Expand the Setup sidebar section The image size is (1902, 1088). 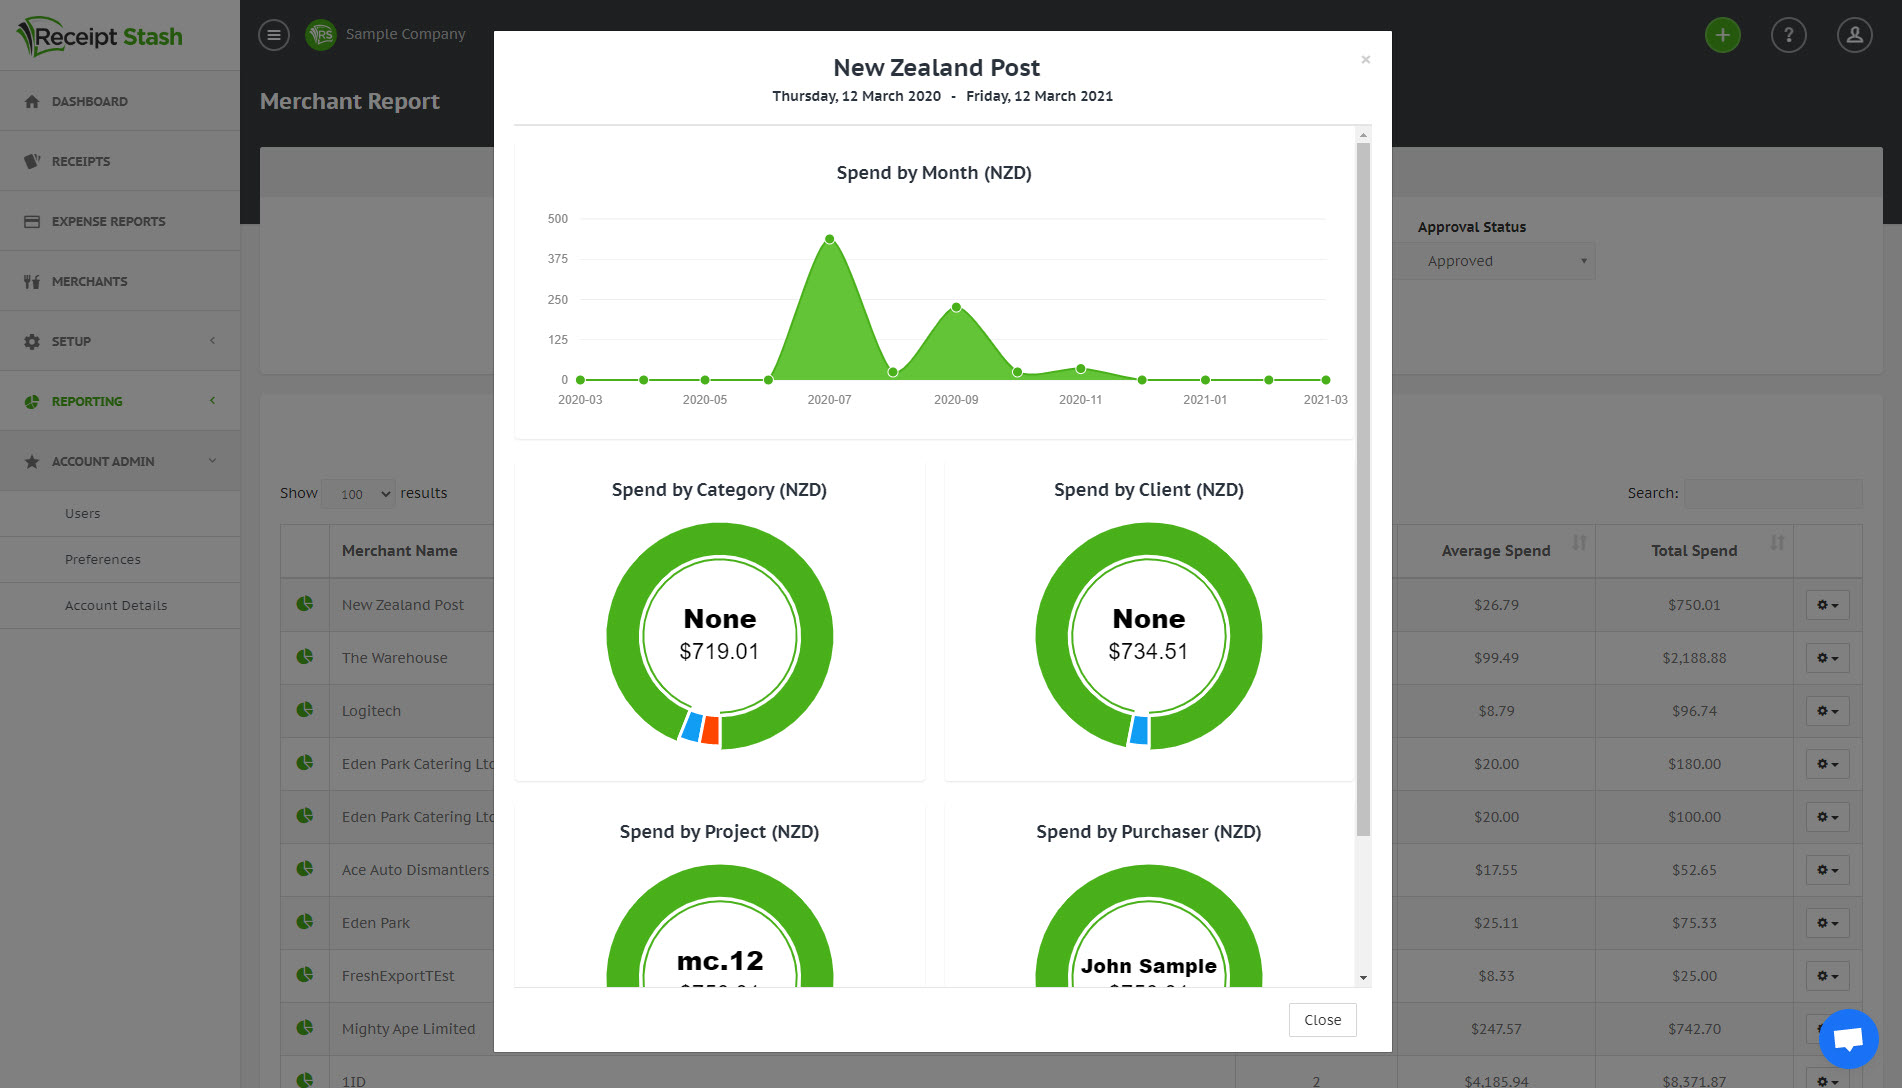pos(120,341)
